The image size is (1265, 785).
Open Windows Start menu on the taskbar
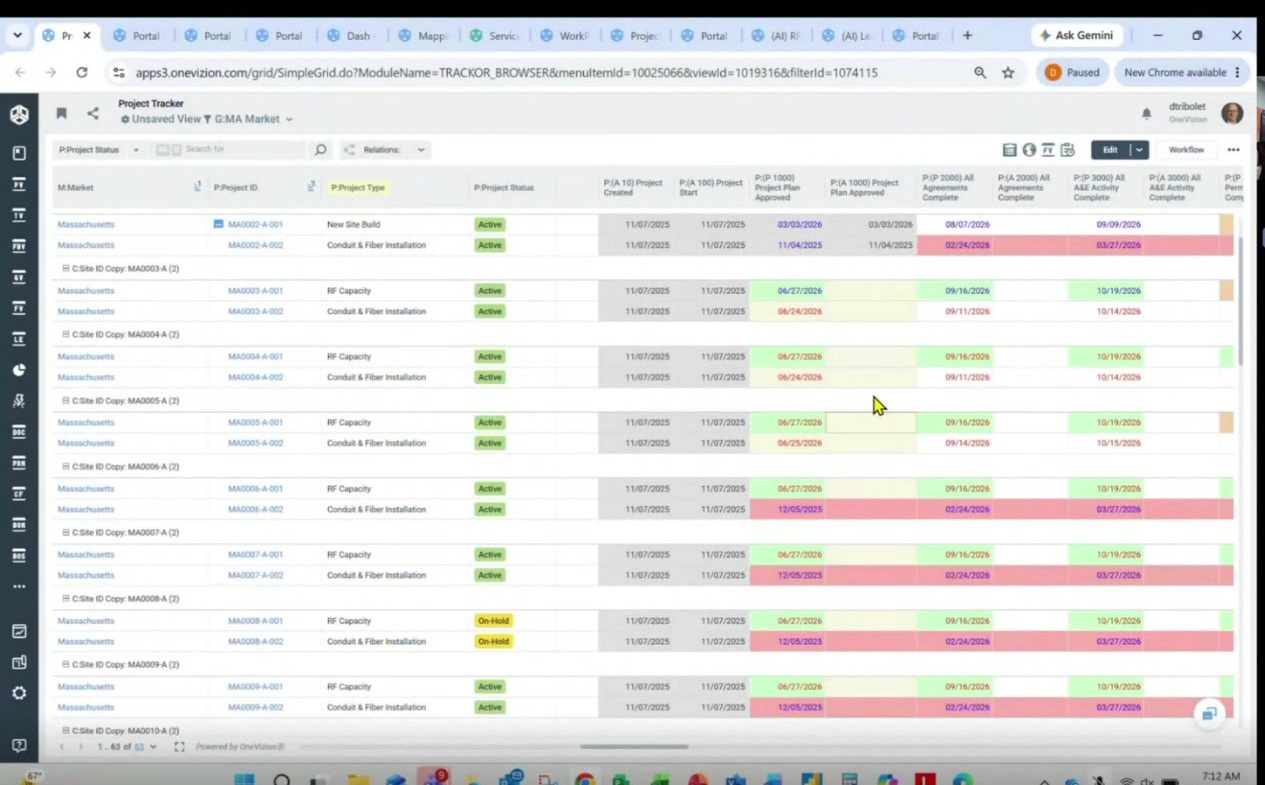pyautogui.click(x=244, y=779)
